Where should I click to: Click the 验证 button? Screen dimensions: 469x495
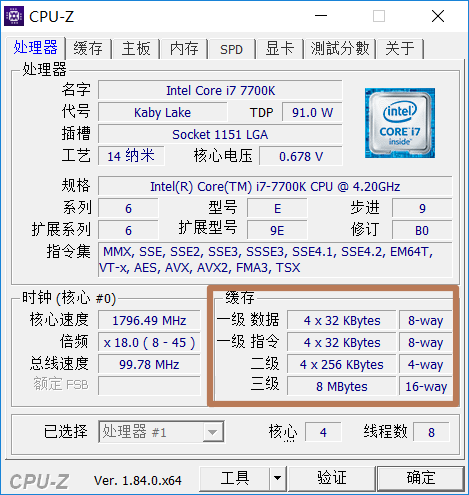[332, 478]
